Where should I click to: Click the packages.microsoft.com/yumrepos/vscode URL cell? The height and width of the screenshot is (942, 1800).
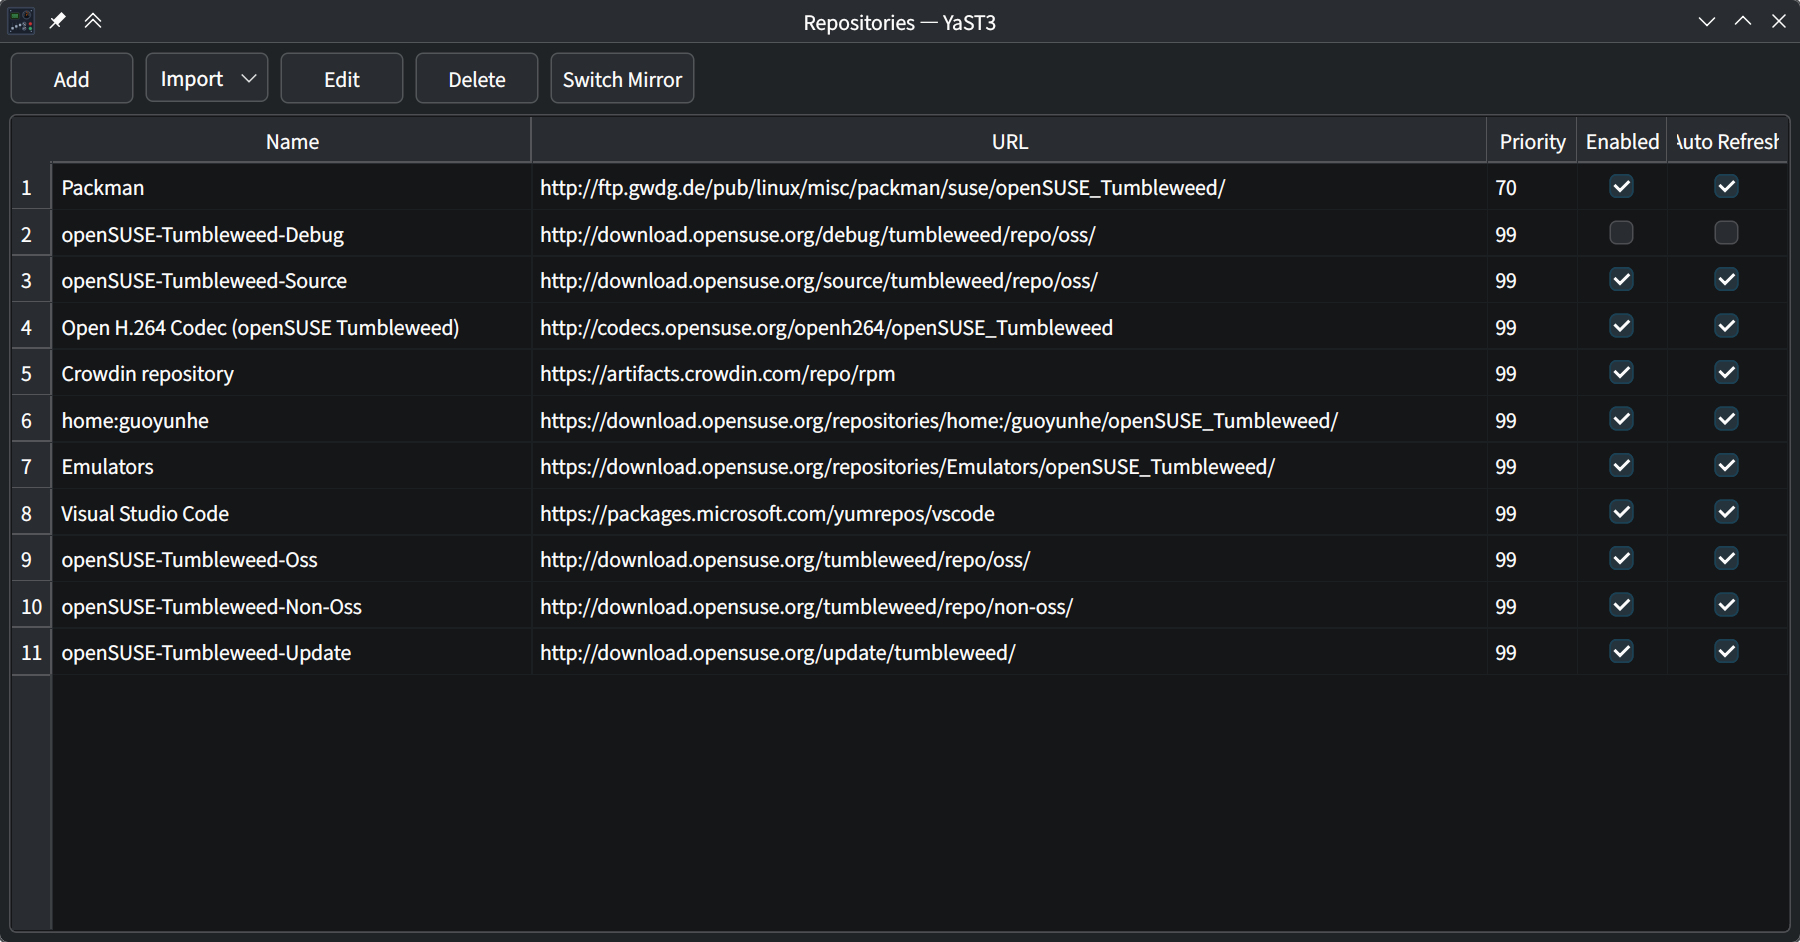1009,513
